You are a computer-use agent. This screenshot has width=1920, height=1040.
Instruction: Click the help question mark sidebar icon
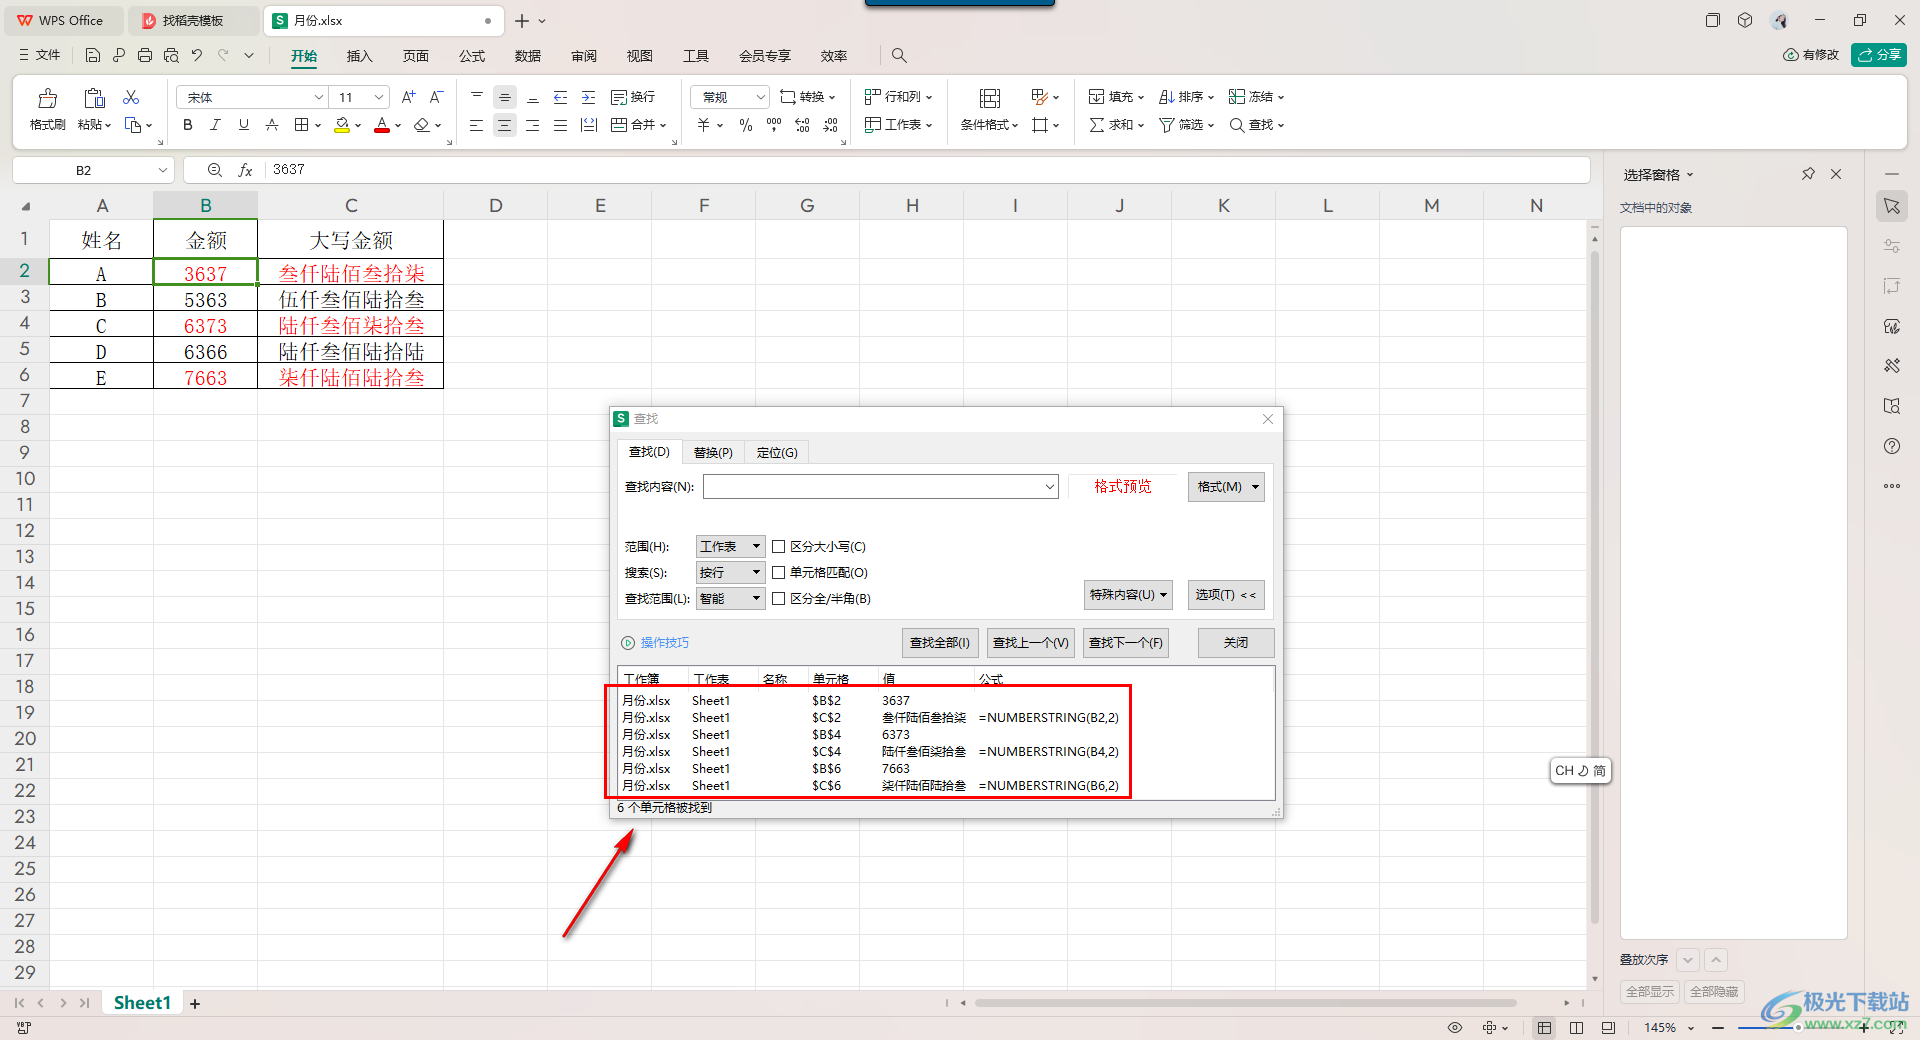1892,446
